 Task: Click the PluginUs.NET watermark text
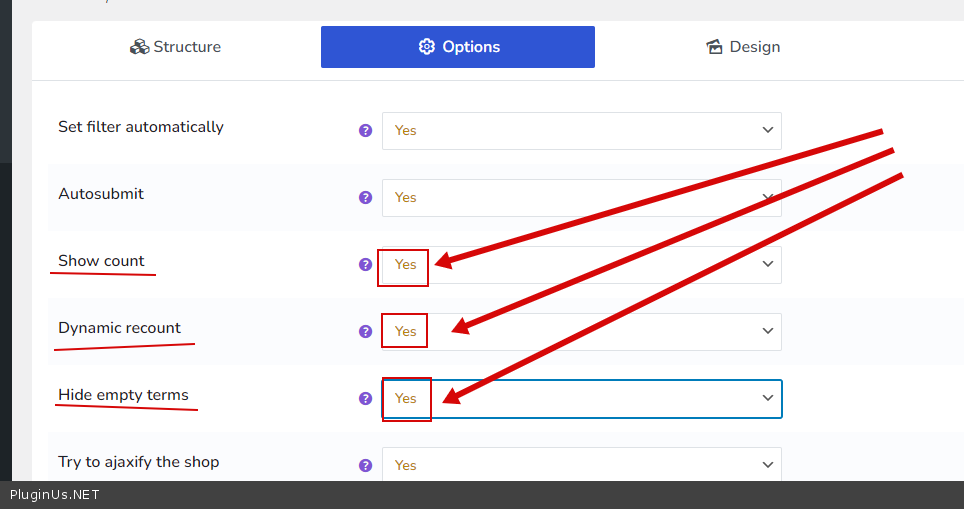55,495
